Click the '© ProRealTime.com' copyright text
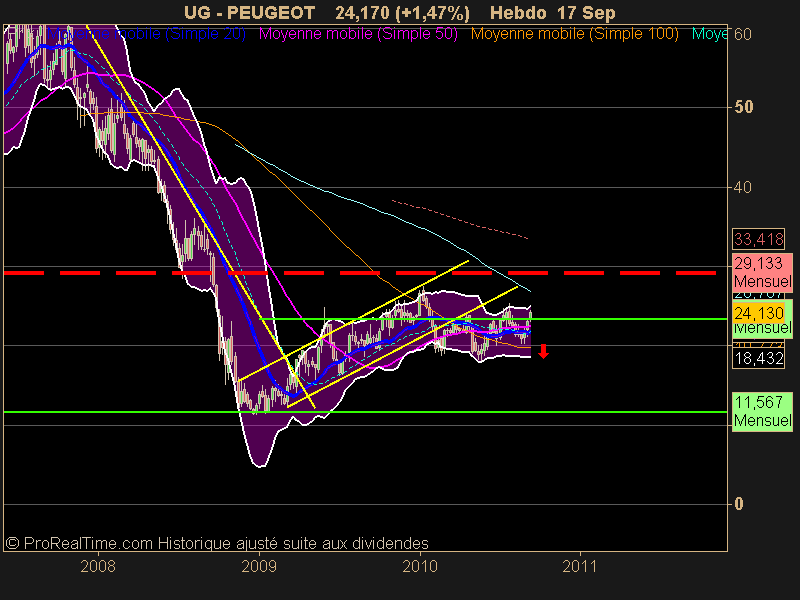Viewport: 800px width, 600px height. point(79,543)
